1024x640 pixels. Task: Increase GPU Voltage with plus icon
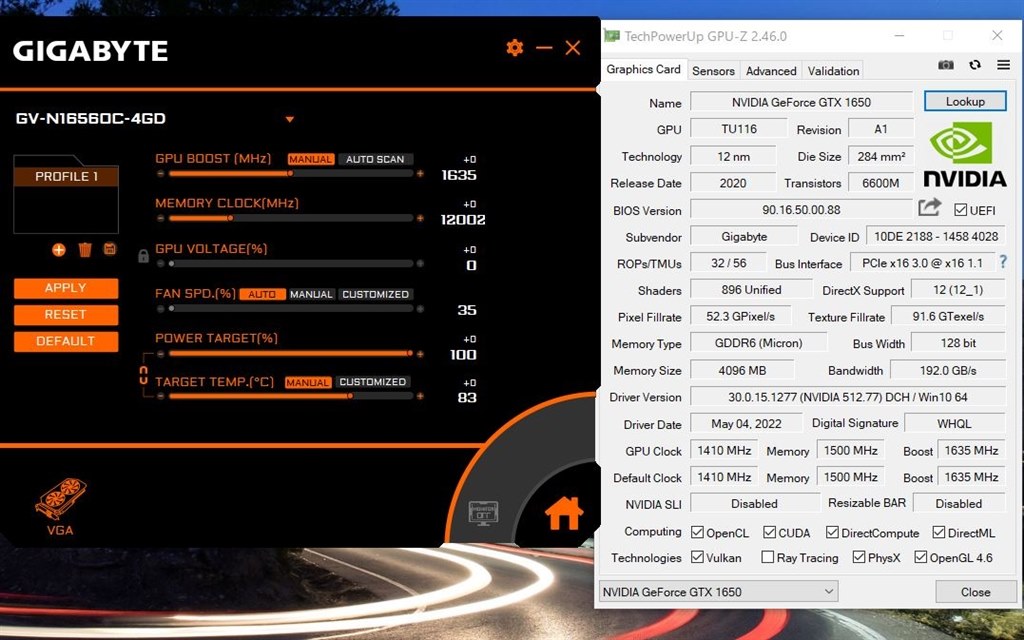point(420,264)
